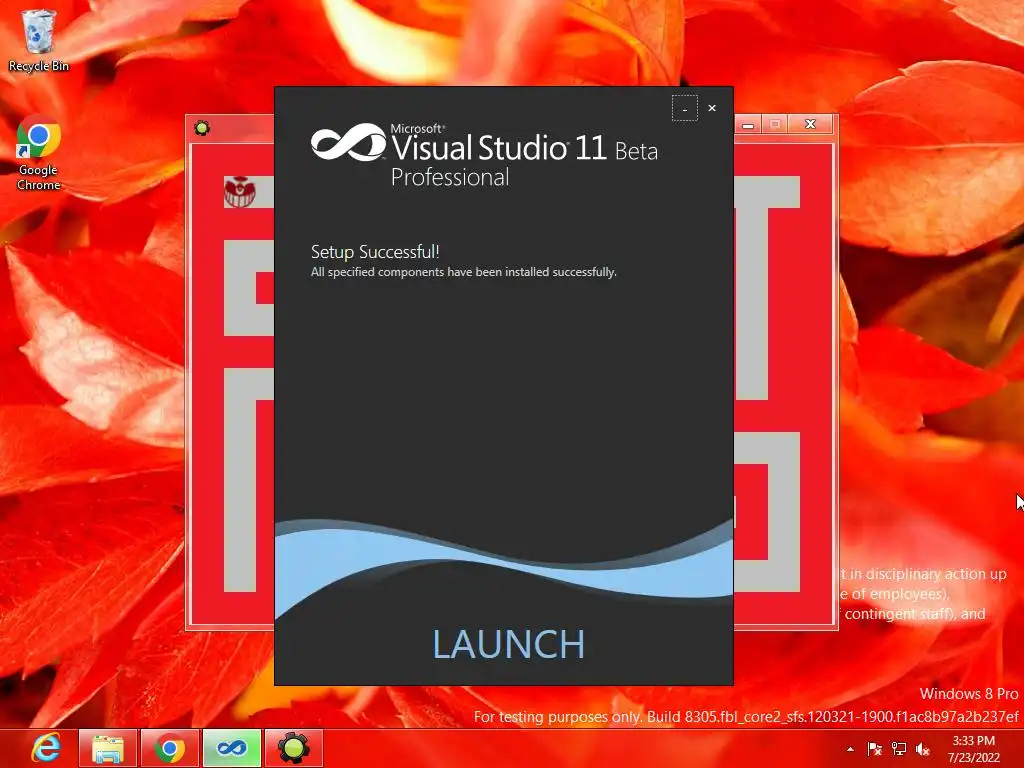
Task: Select the Visual Studio setup taskbar button
Action: [232, 748]
